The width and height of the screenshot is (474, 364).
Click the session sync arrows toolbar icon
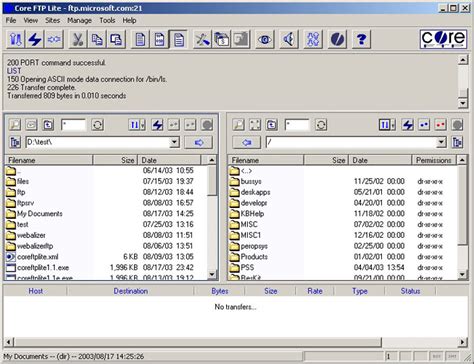coord(313,39)
